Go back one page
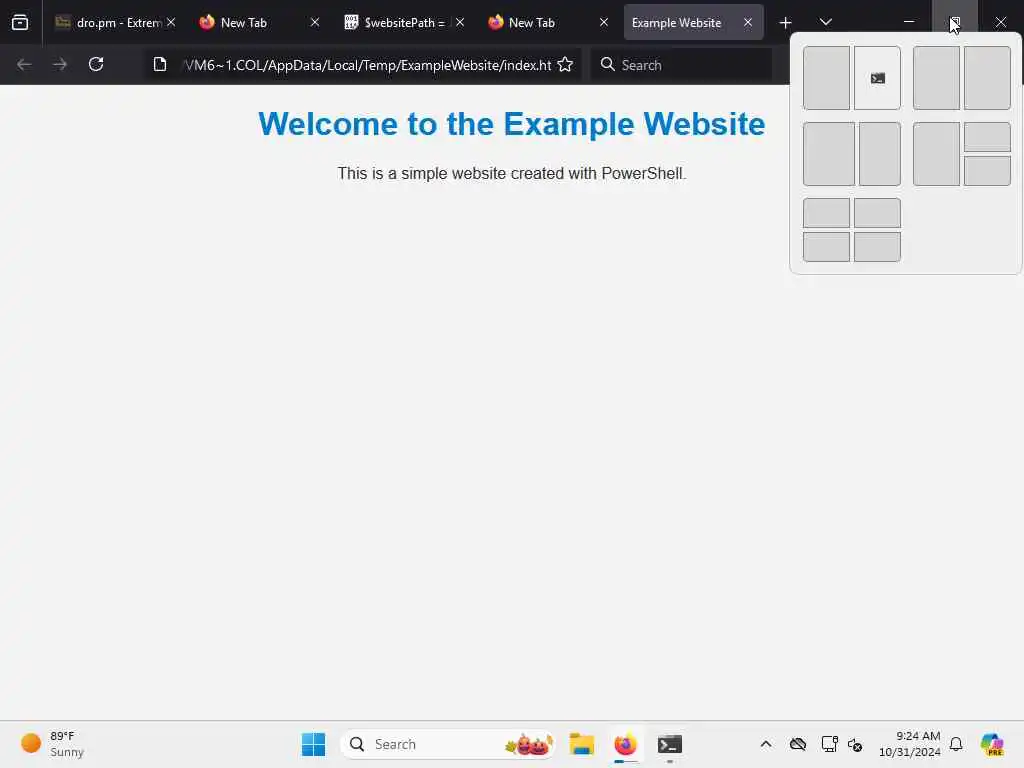1024x768 pixels. click(x=24, y=65)
